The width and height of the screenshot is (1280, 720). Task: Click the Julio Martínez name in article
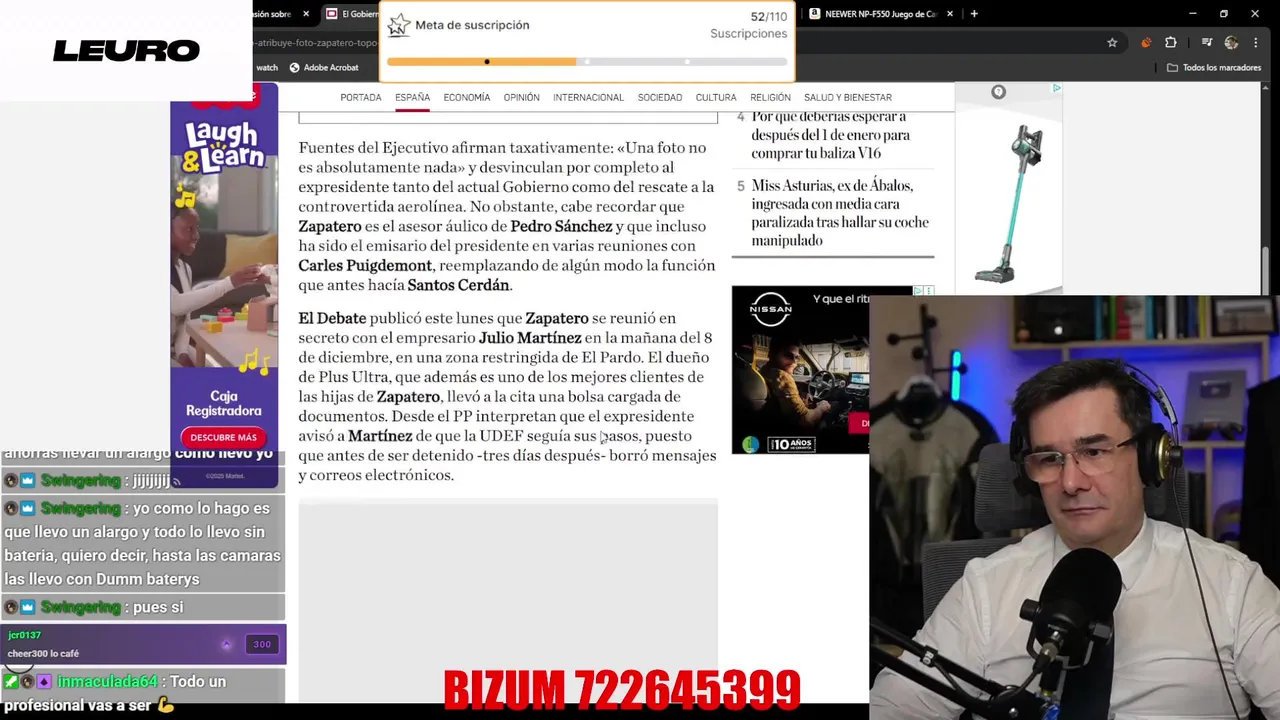point(530,338)
